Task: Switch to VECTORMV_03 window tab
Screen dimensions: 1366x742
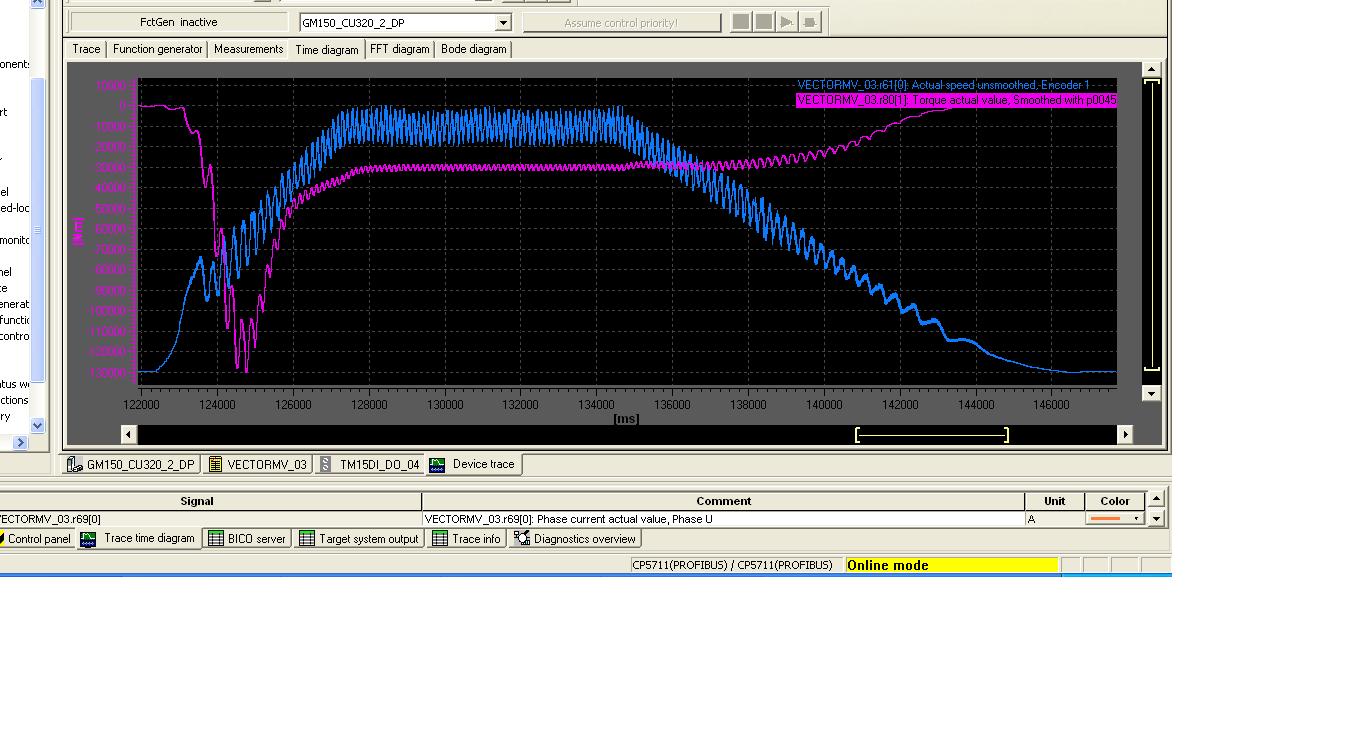Action: coord(258,465)
